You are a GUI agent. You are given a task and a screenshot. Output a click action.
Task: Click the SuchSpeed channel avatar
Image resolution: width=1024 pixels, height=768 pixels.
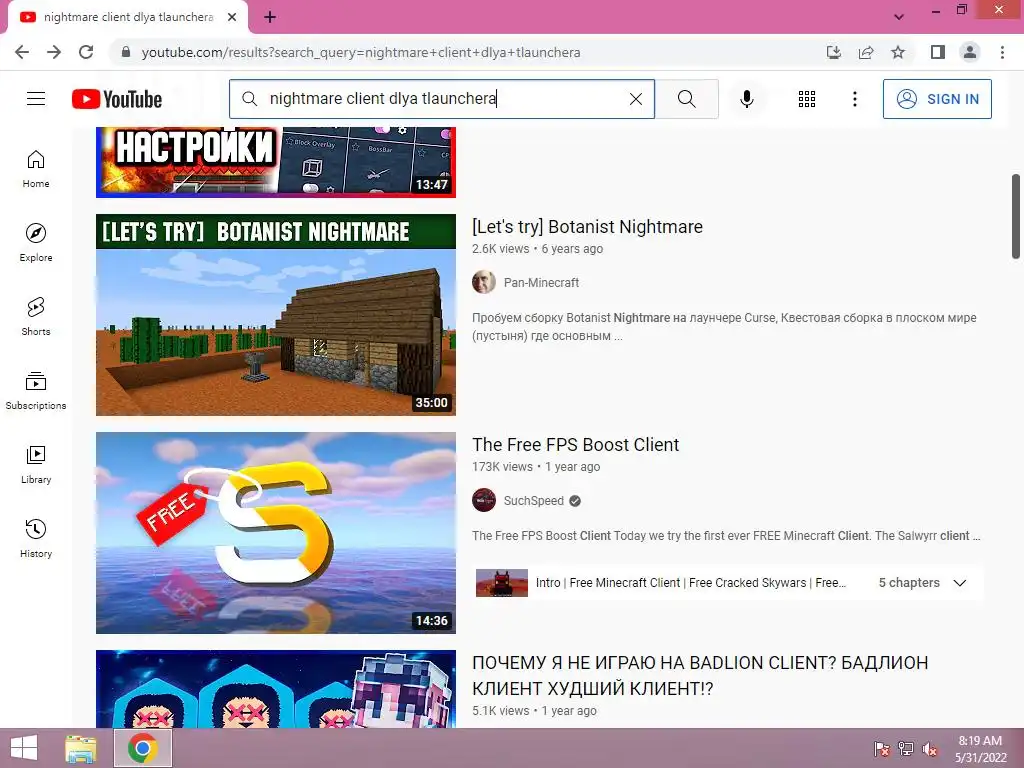(x=484, y=500)
